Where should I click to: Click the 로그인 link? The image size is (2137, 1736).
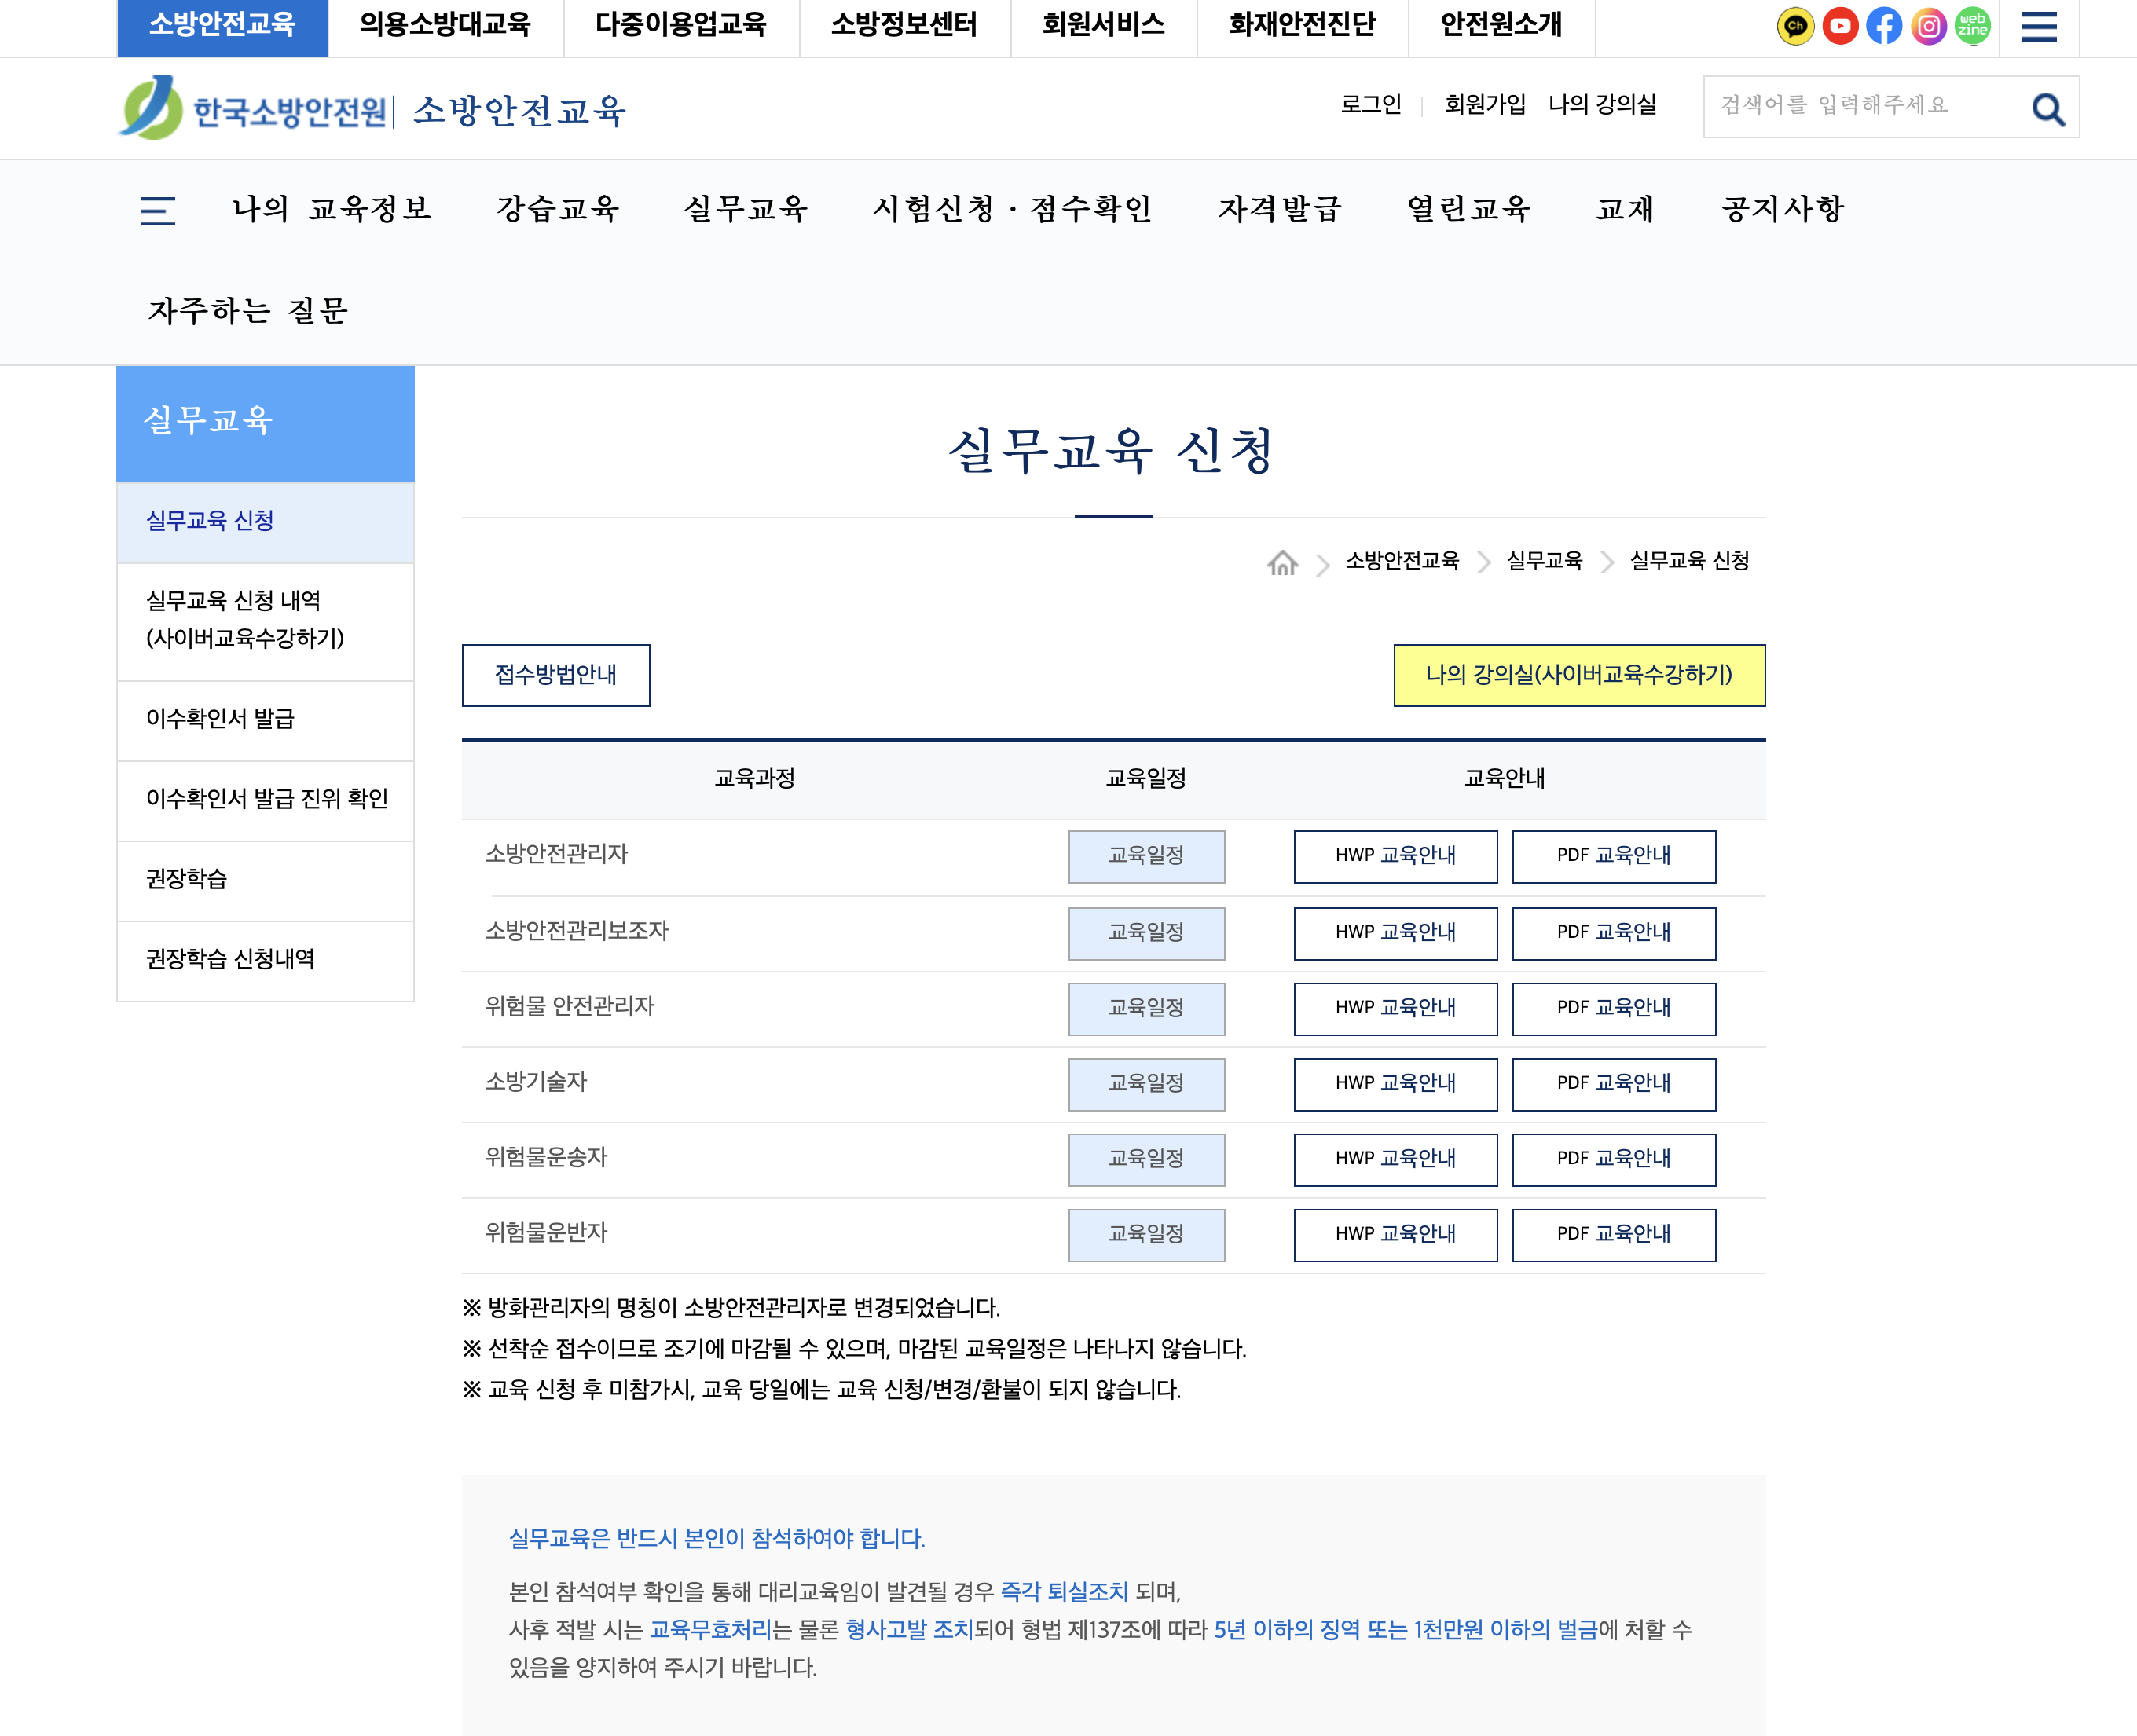[x=1372, y=104]
